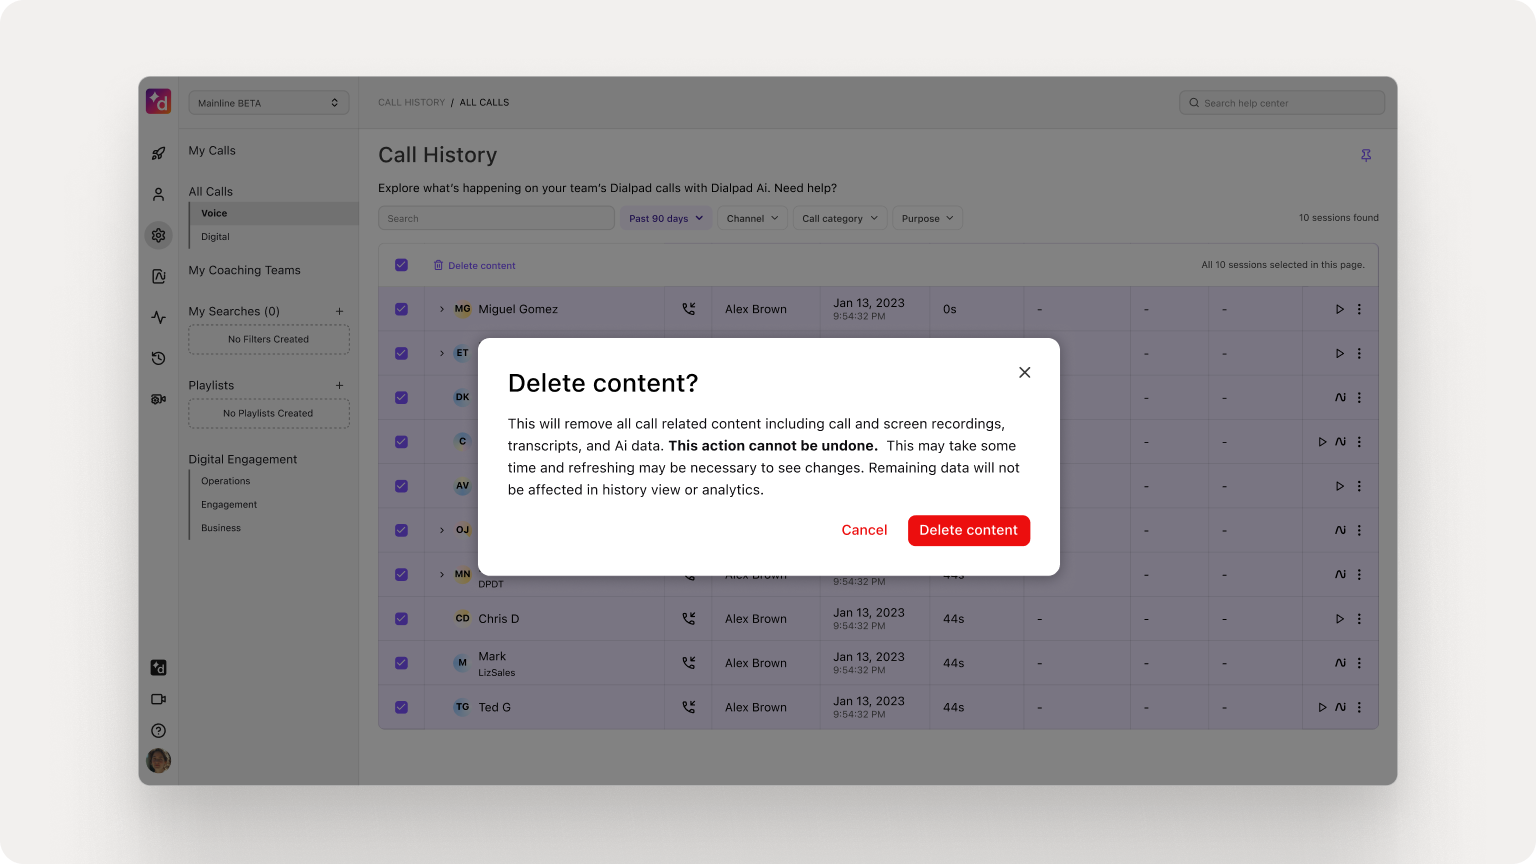This screenshot has height=864, width=1536.
Task: Open Business under Digital Engagement
Action: pyautogui.click(x=221, y=528)
